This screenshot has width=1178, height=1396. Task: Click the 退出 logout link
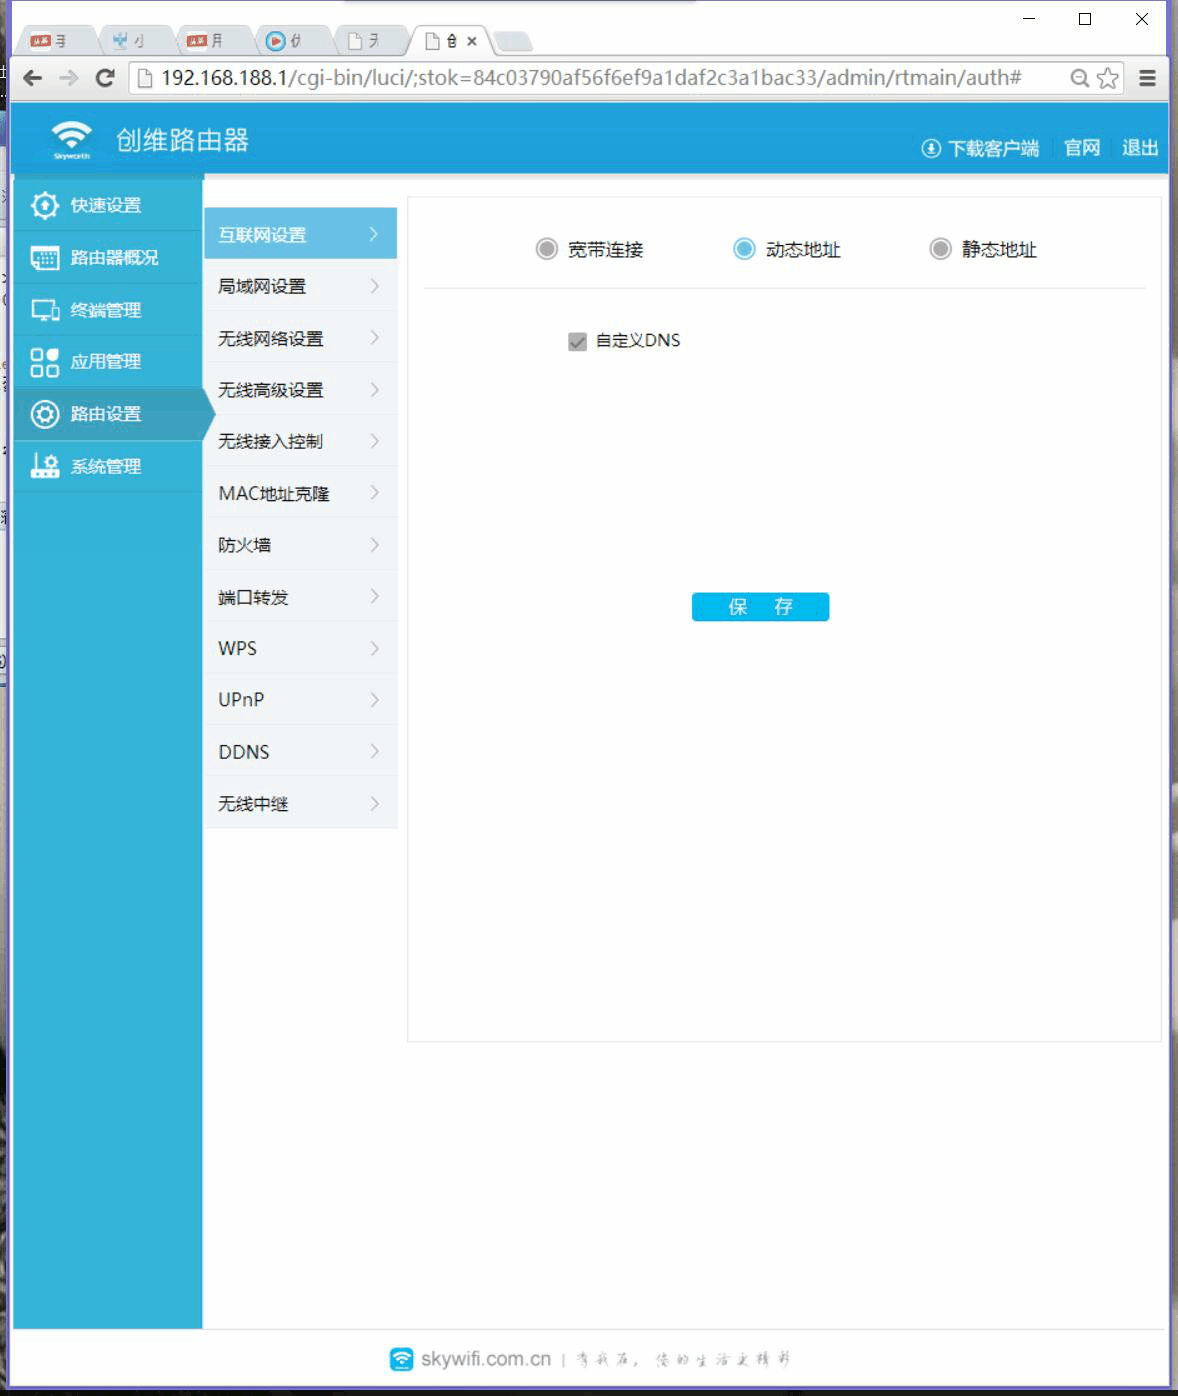pyautogui.click(x=1139, y=148)
